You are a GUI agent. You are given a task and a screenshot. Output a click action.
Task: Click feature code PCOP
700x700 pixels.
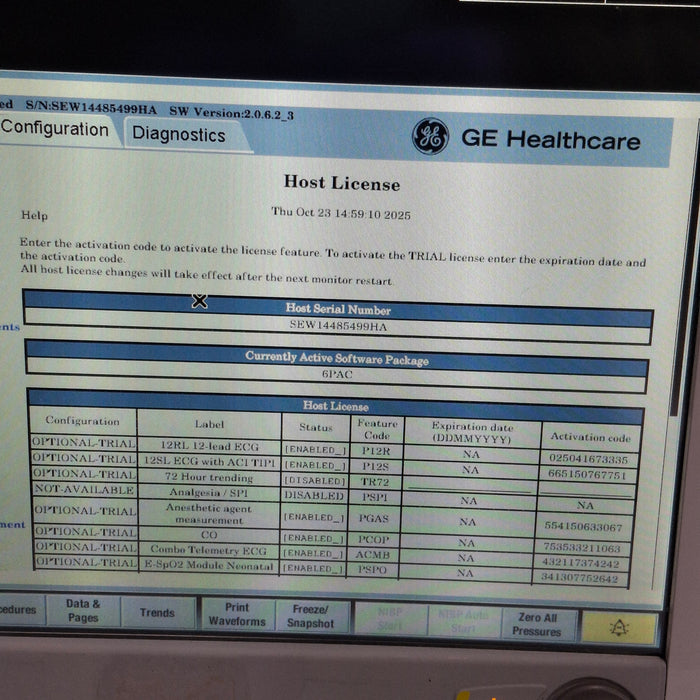pos(373,540)
